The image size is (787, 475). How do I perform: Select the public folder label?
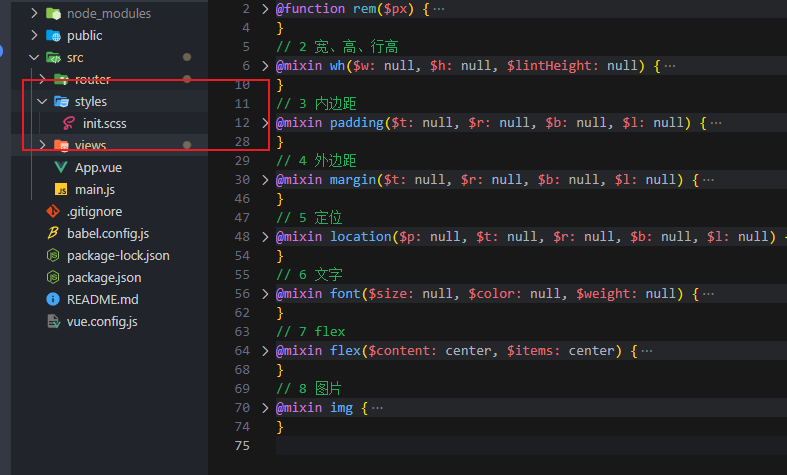(x=84, y=36)
